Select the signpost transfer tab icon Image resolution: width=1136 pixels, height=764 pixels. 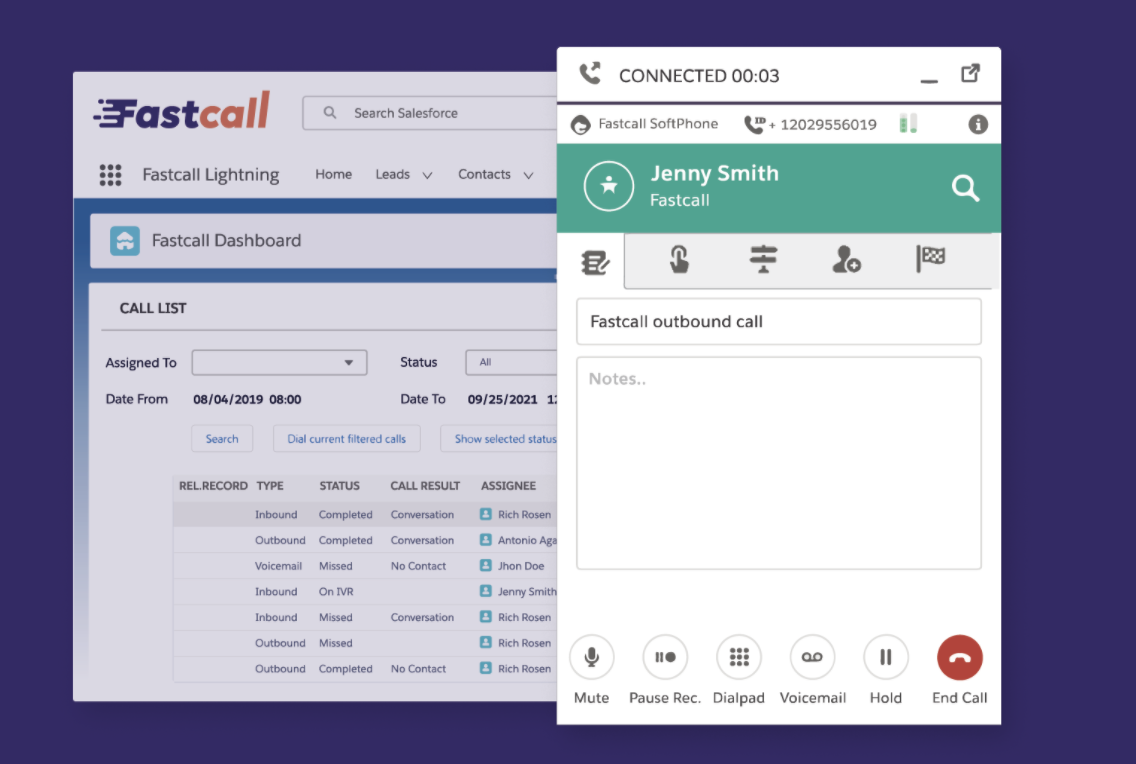click(763, 259)
